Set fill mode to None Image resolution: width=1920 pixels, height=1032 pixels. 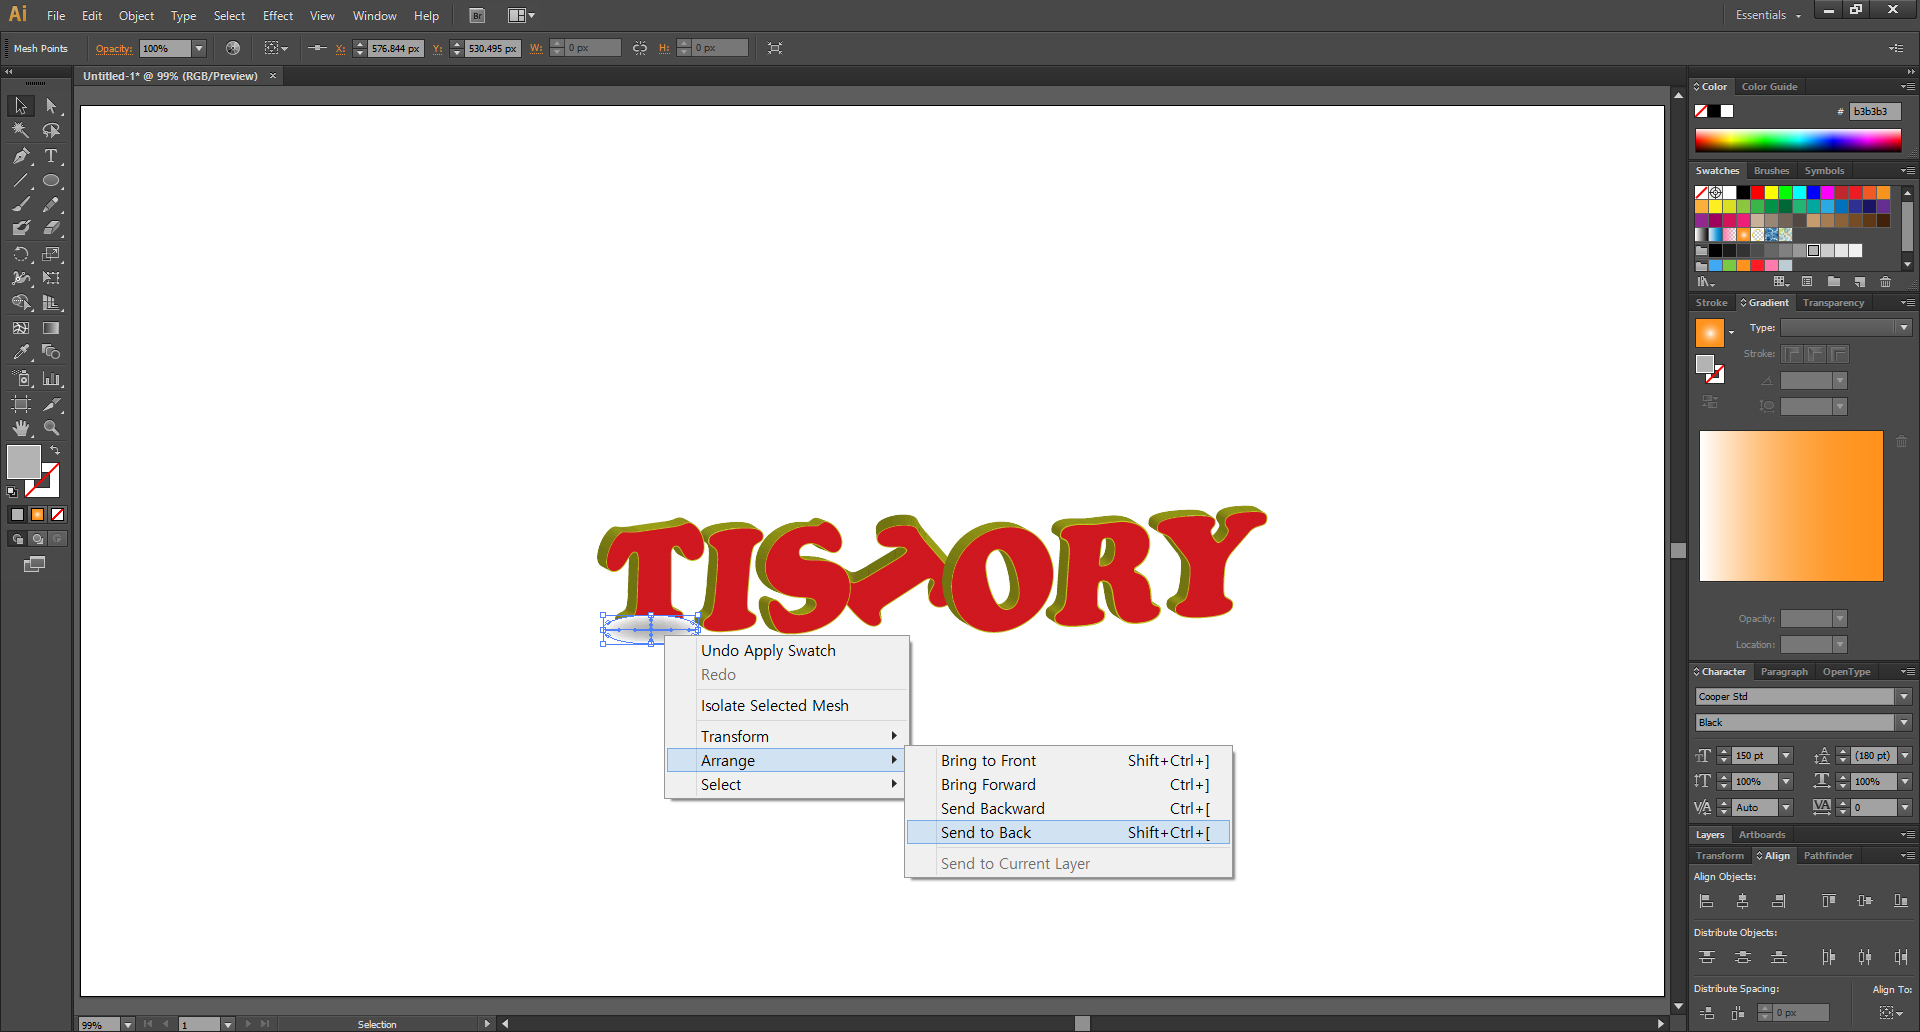pyautogui.click(x=57, y=514)
